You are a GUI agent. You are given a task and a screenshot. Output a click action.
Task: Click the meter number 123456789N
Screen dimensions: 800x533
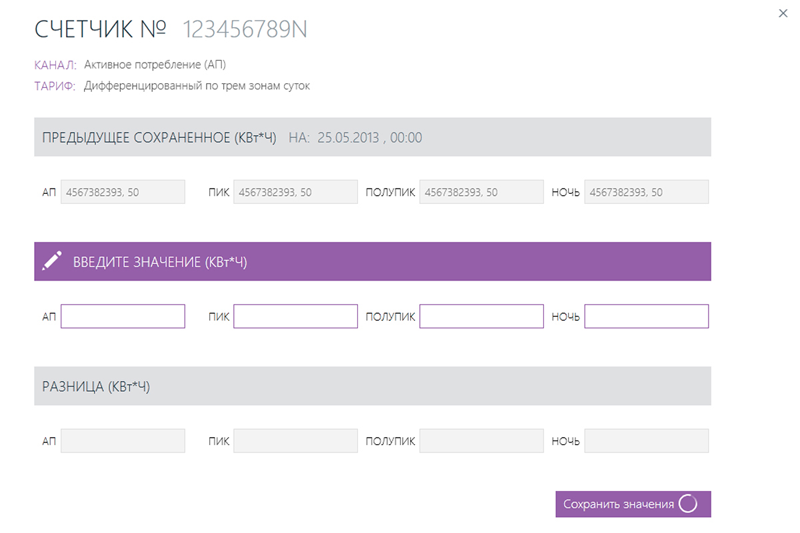tap(245, 30)
